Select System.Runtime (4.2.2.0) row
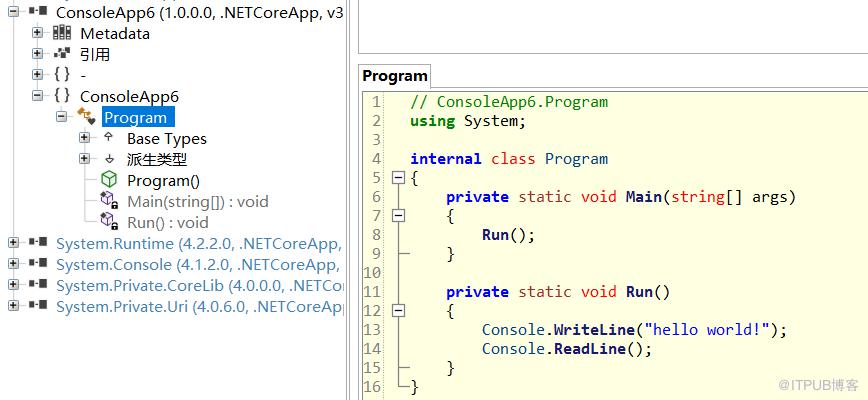Viewport: 868px width, 400px height. (x=200, y=244)
